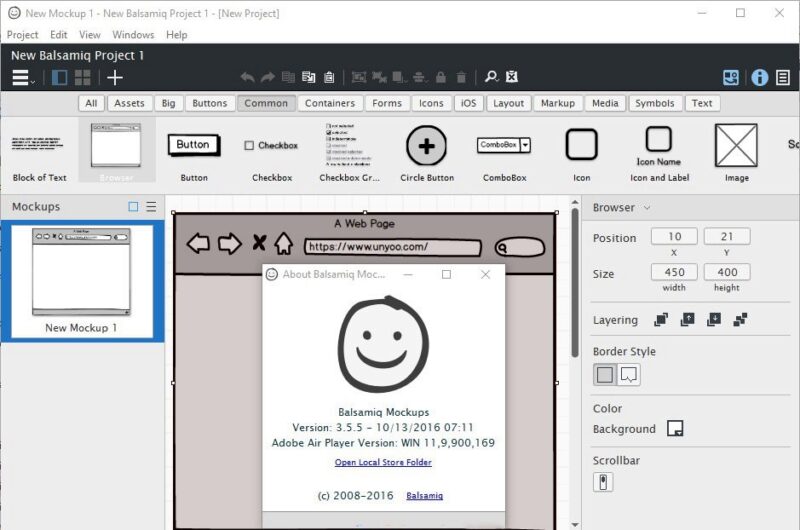
Task: Pick the Circle Button control
Action: (x=427, y=152)
